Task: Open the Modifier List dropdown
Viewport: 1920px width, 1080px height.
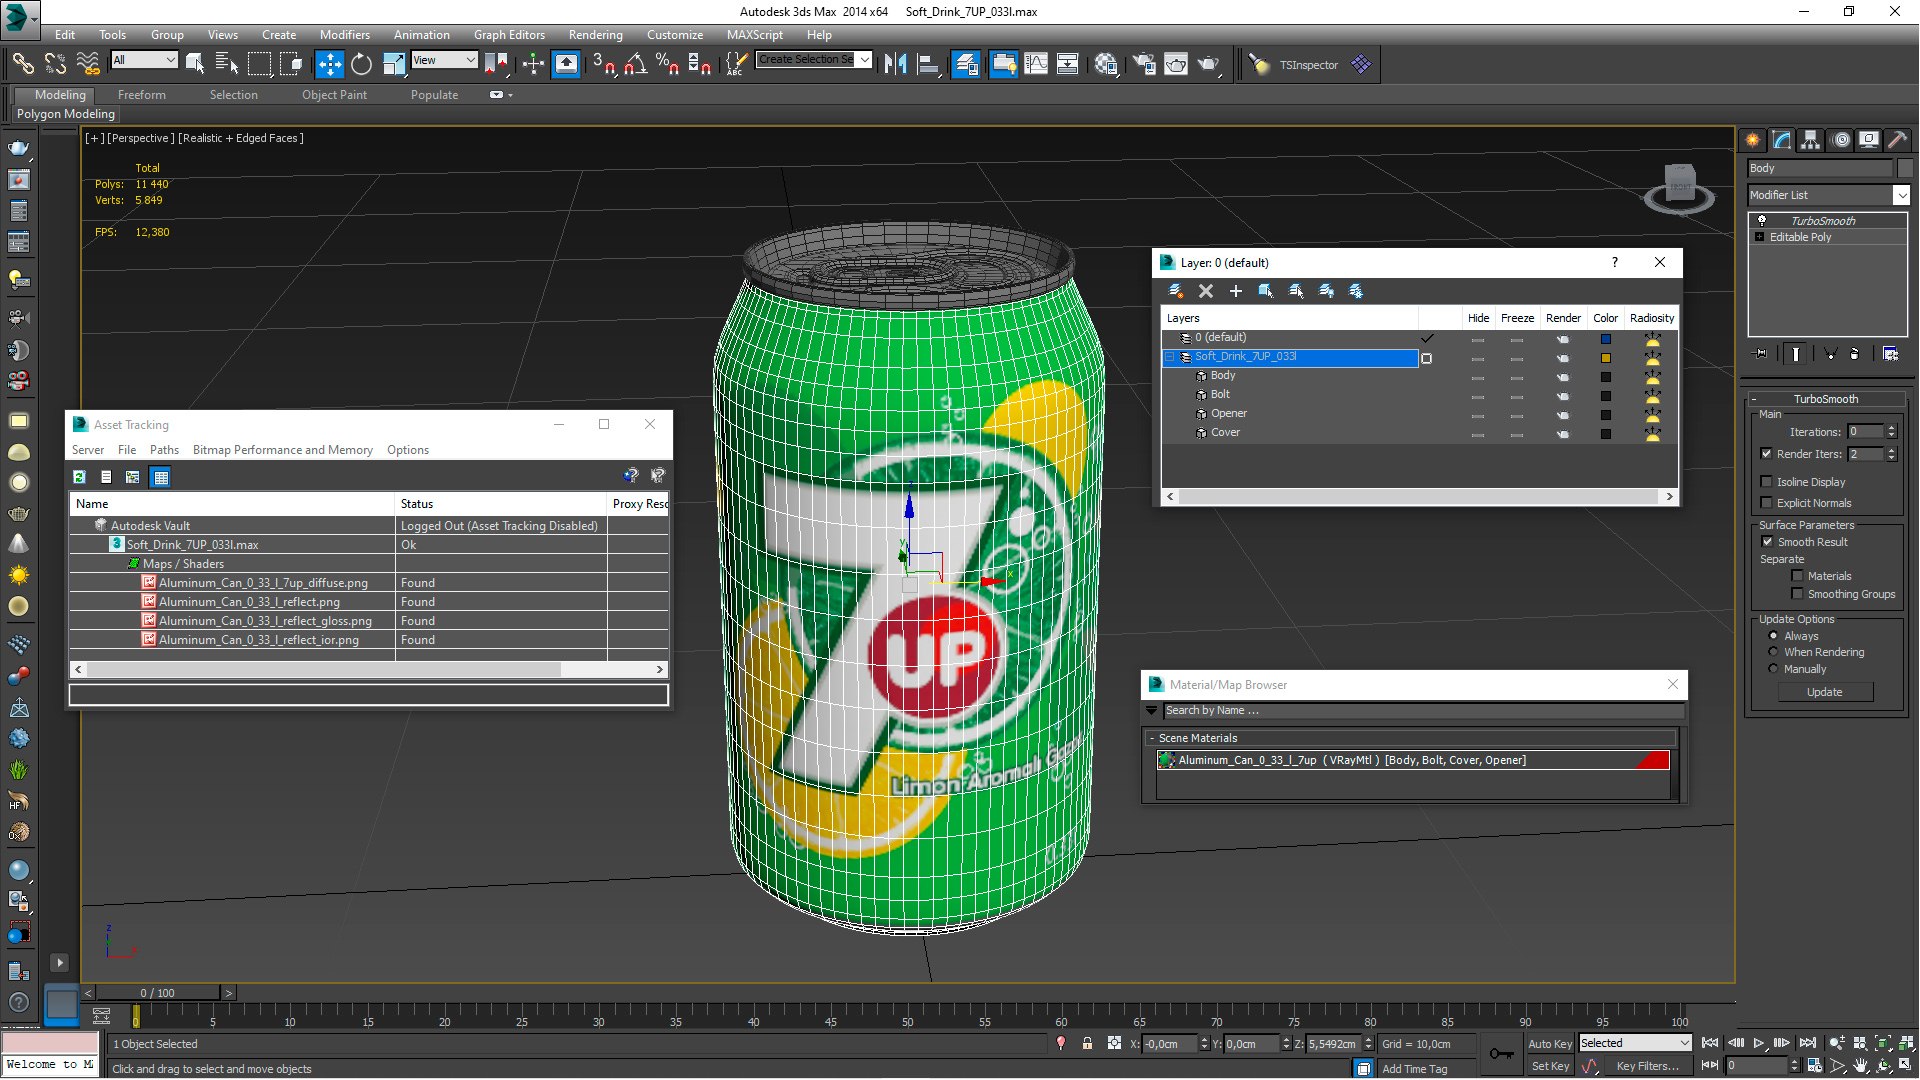Action: click(1901, 195)
